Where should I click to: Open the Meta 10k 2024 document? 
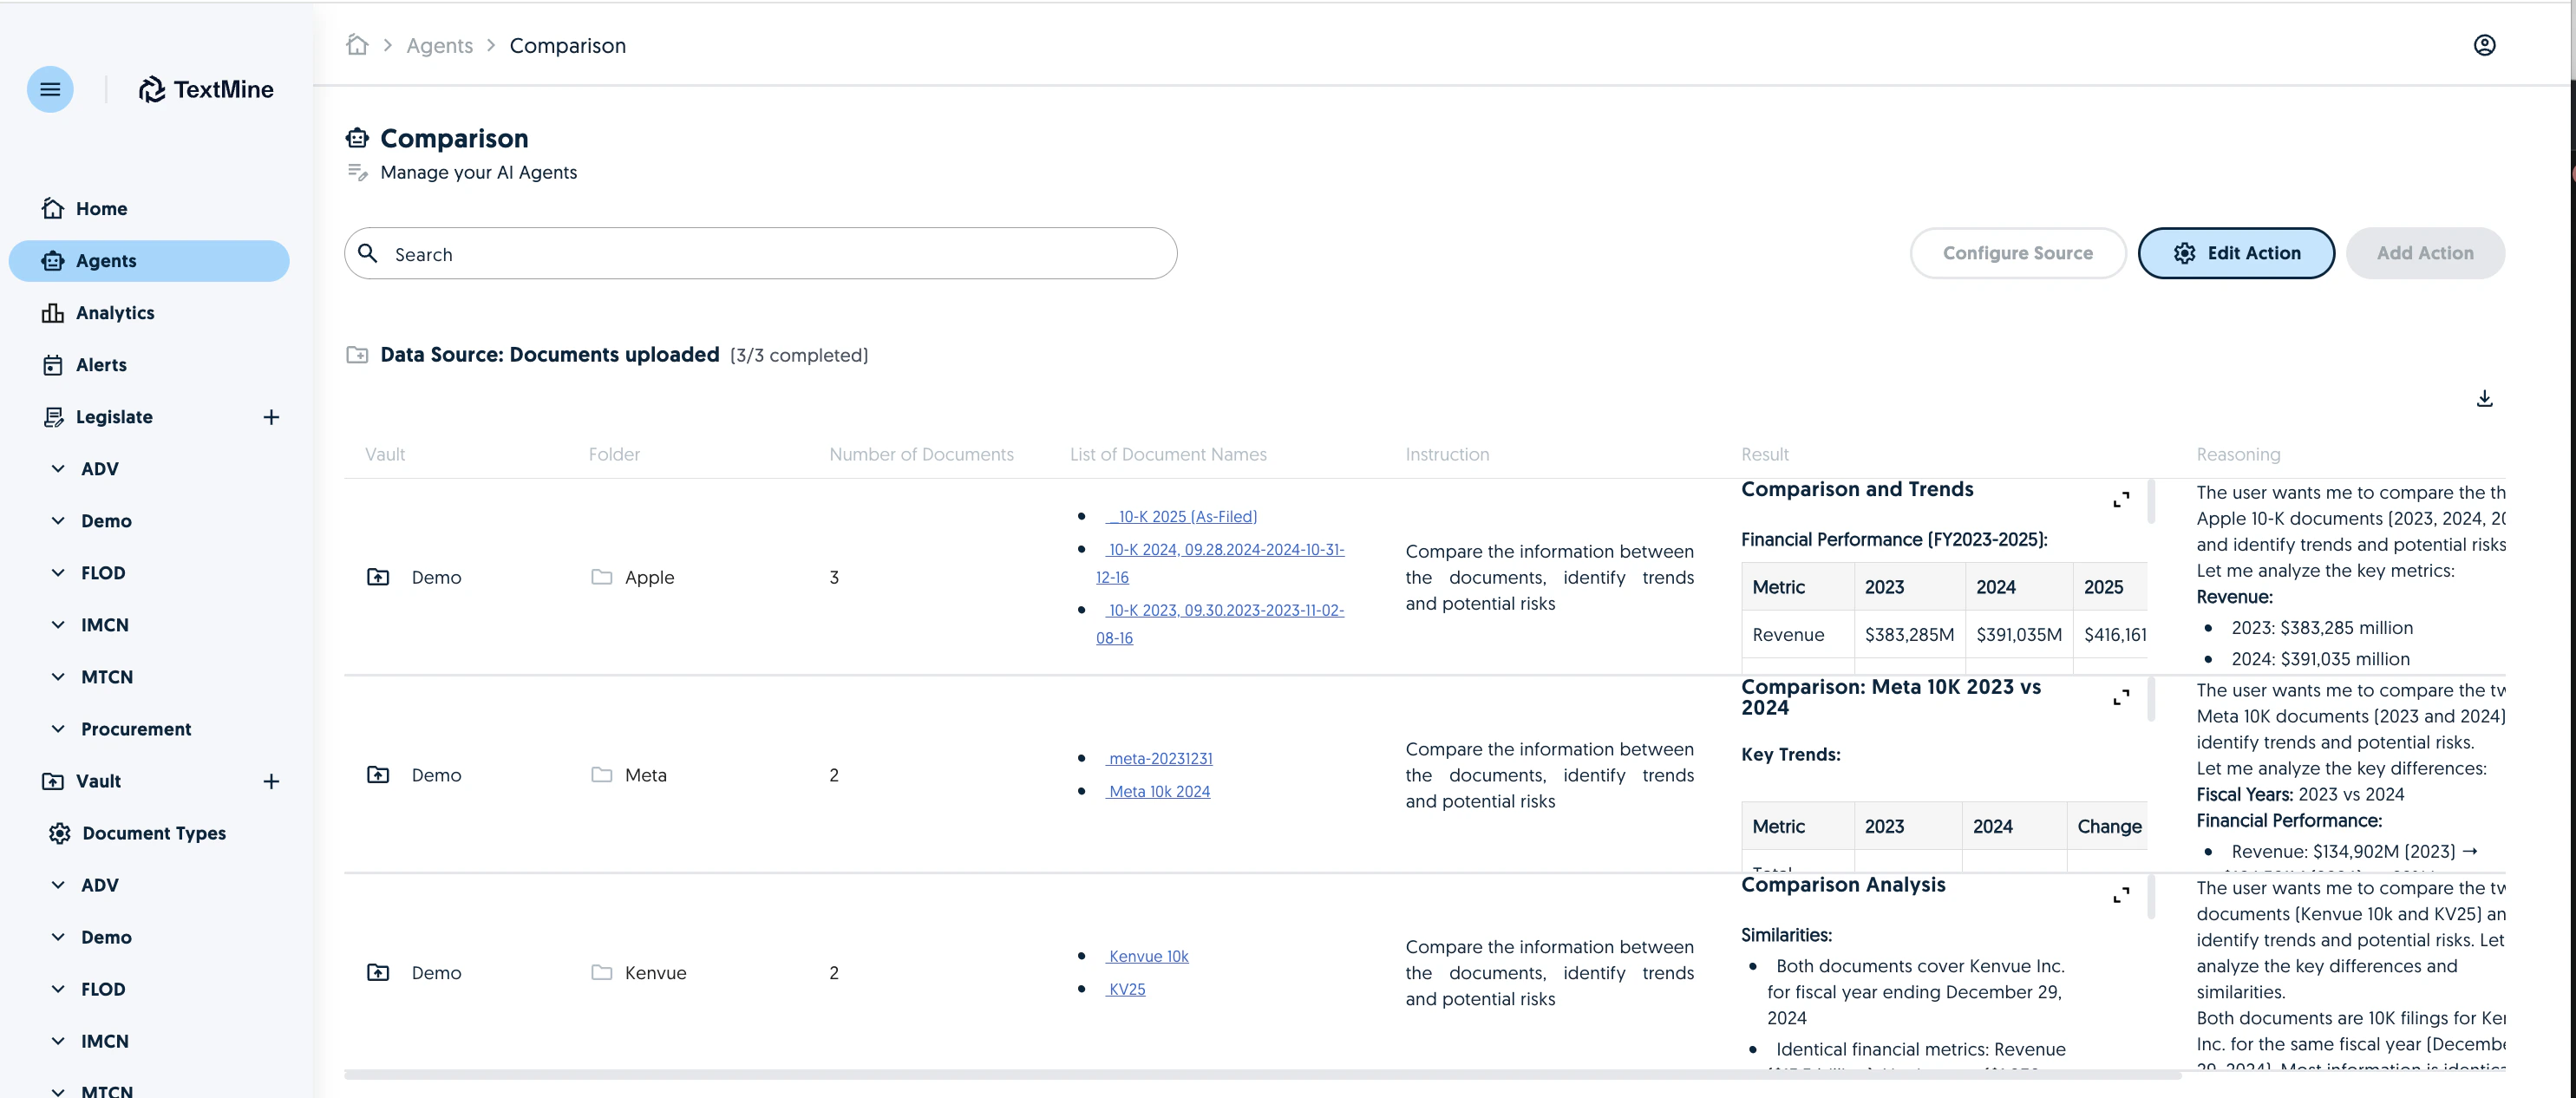pyautogui.click(x=1158, y=791)
